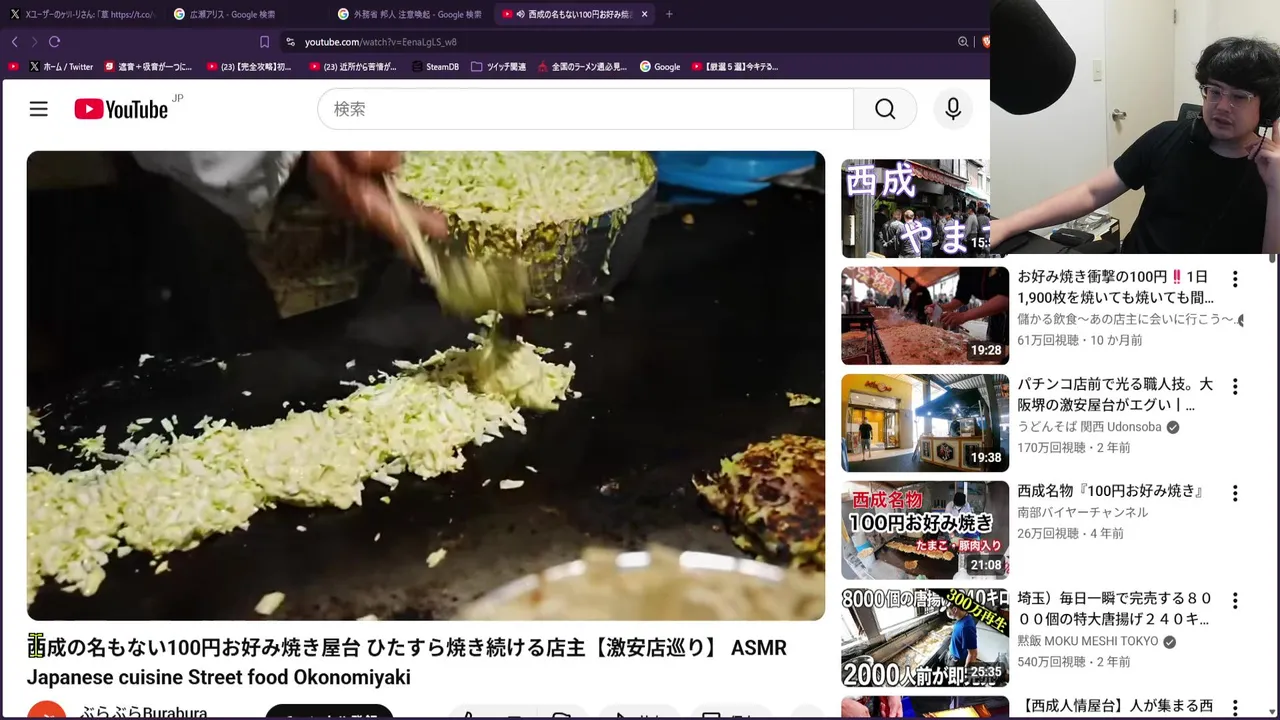Bookmark this page using the bookmark icon

pos(264,42)
